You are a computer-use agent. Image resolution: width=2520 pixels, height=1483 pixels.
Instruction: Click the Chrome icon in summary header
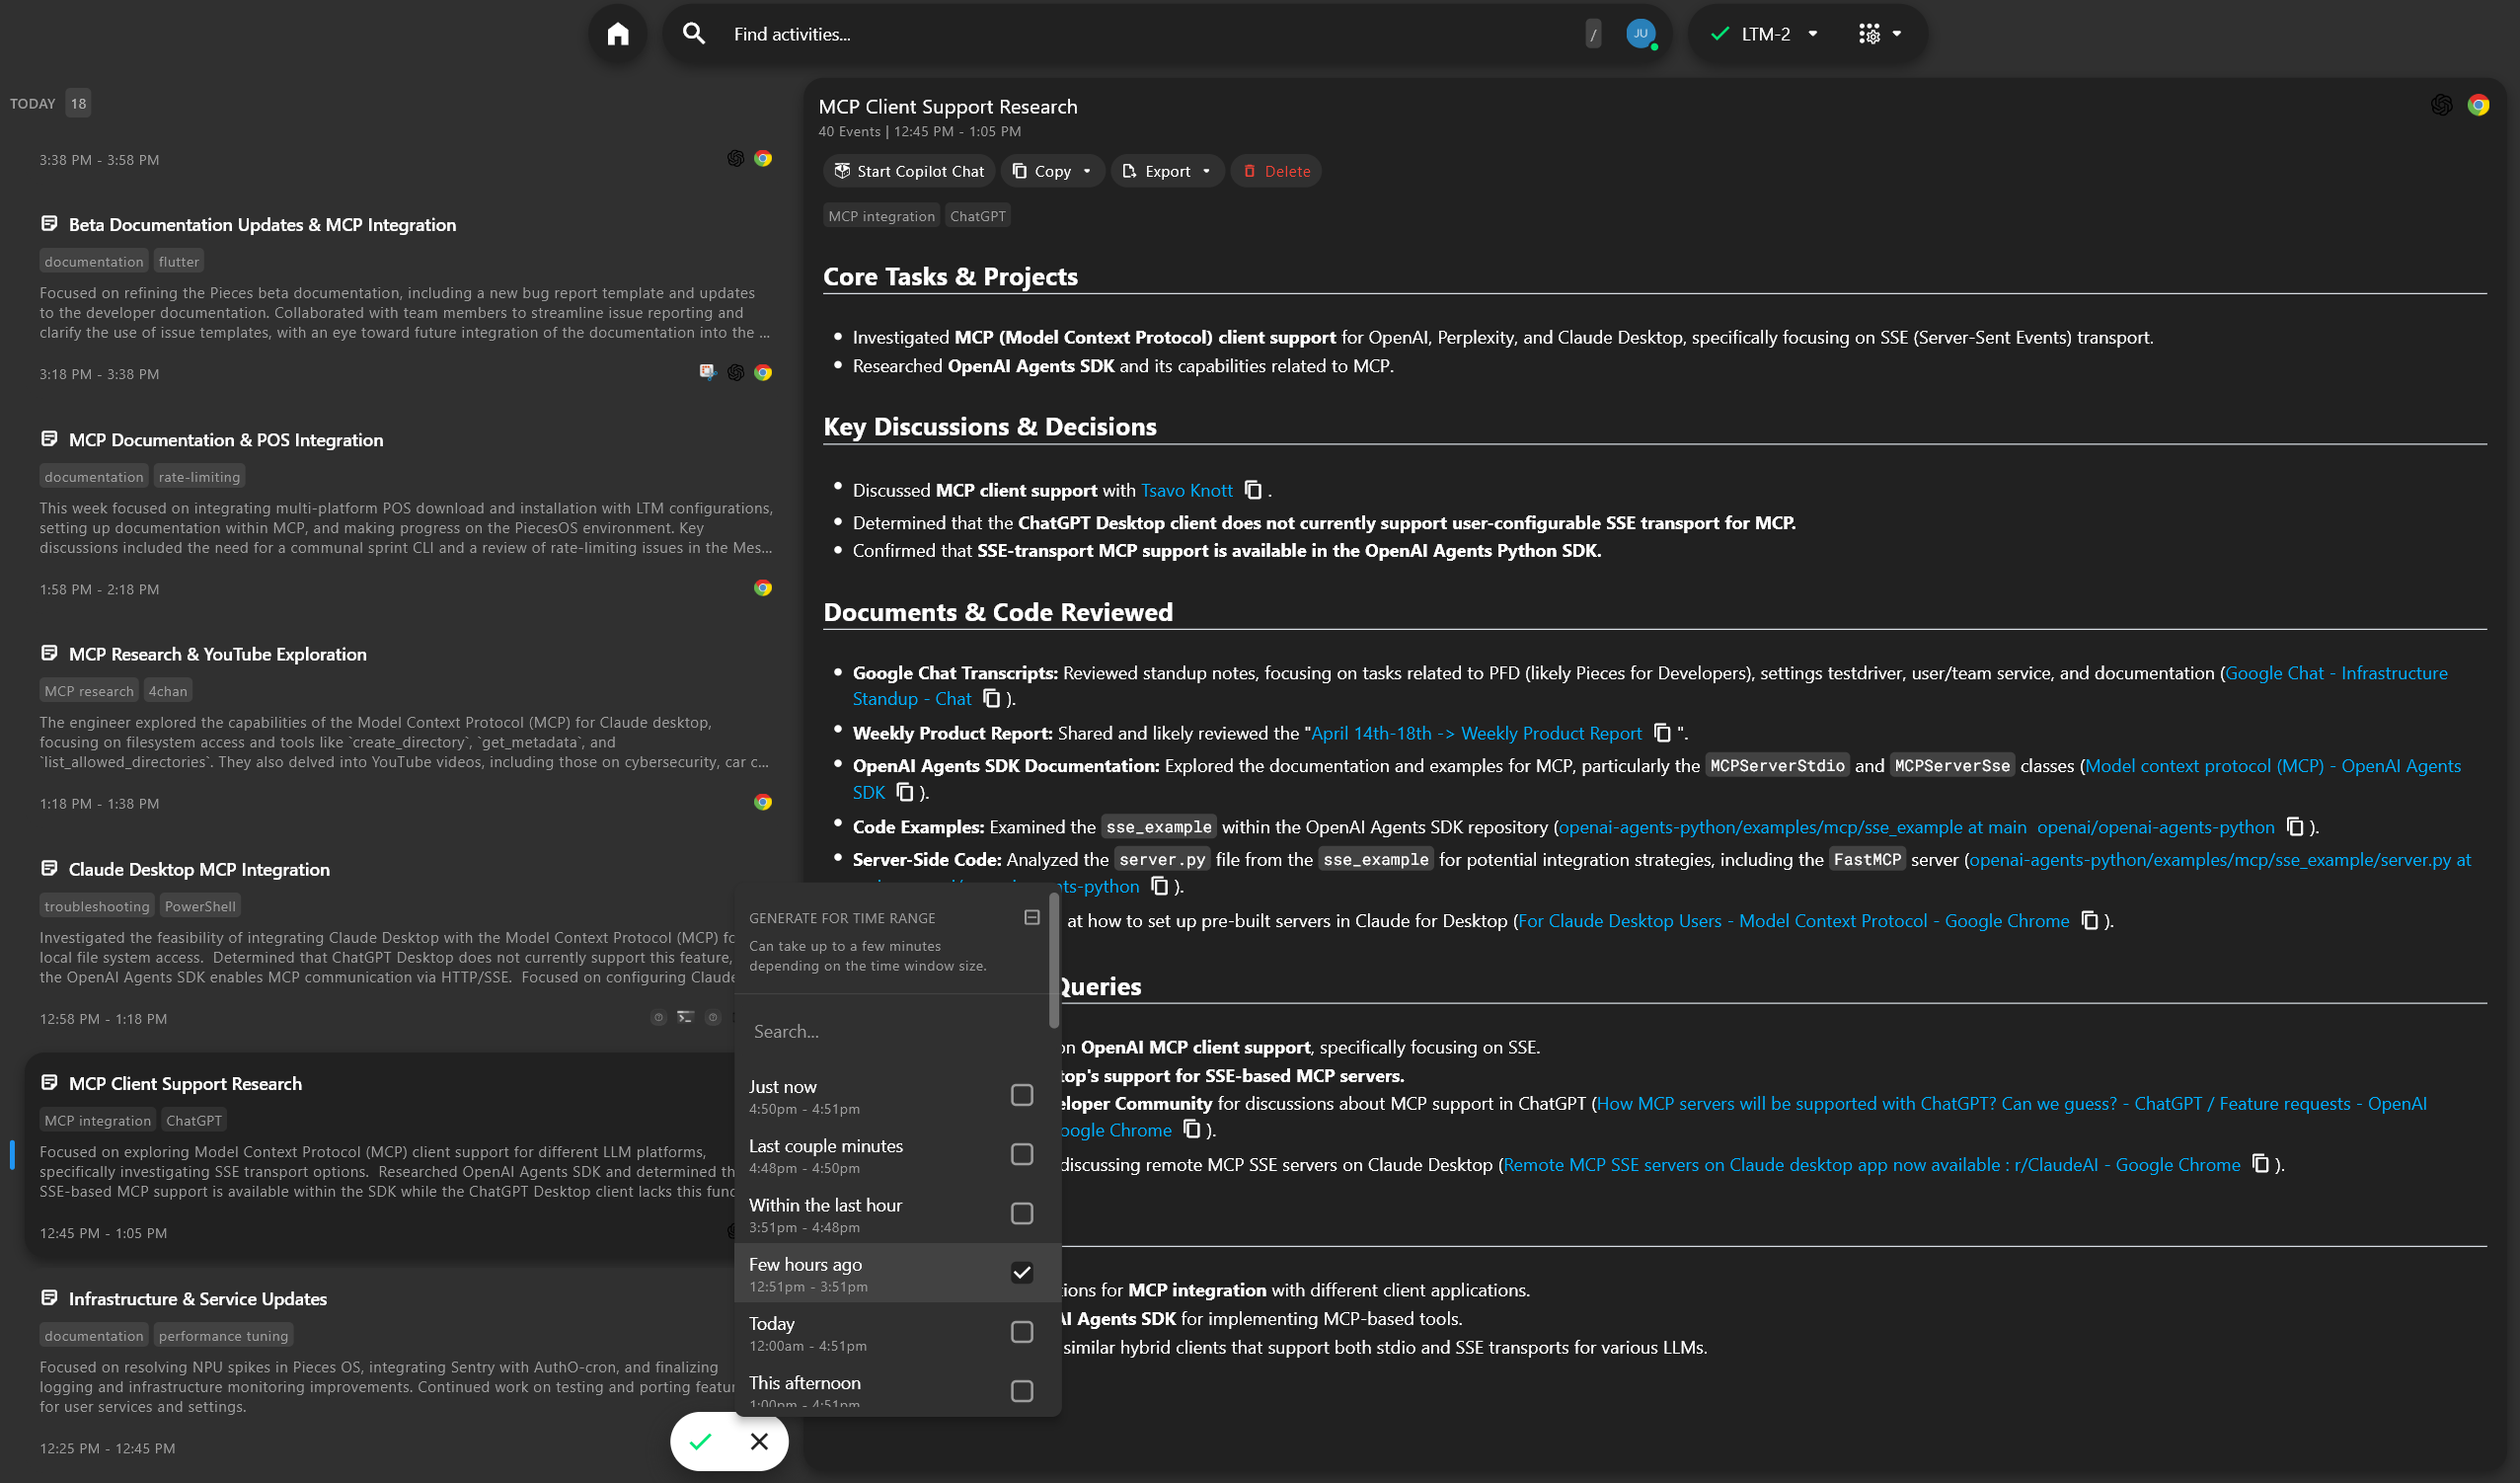[2478, 105]
